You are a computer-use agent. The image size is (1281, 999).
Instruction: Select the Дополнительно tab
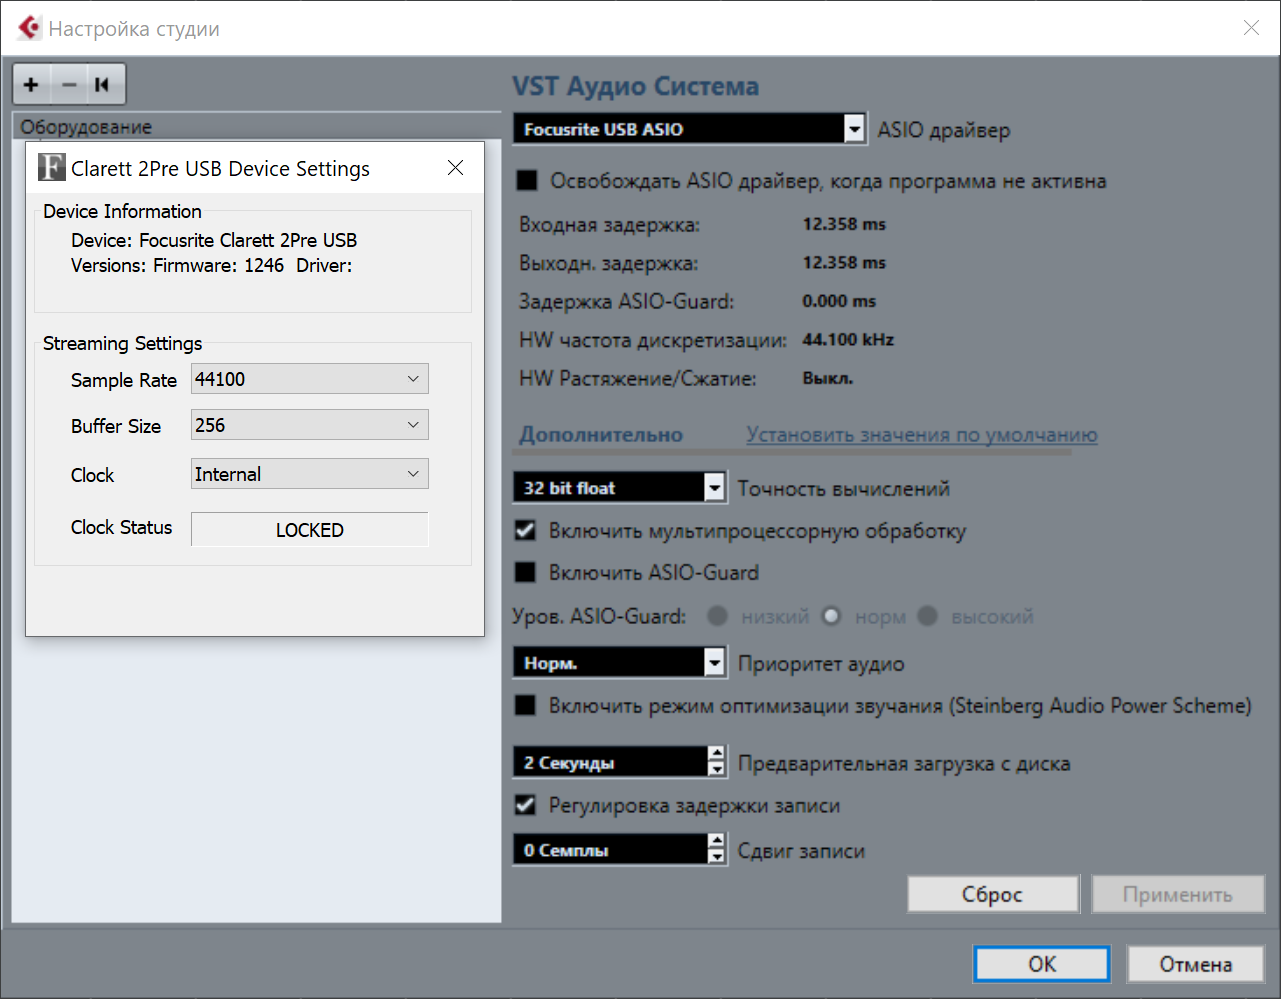[x=601, y=435]
